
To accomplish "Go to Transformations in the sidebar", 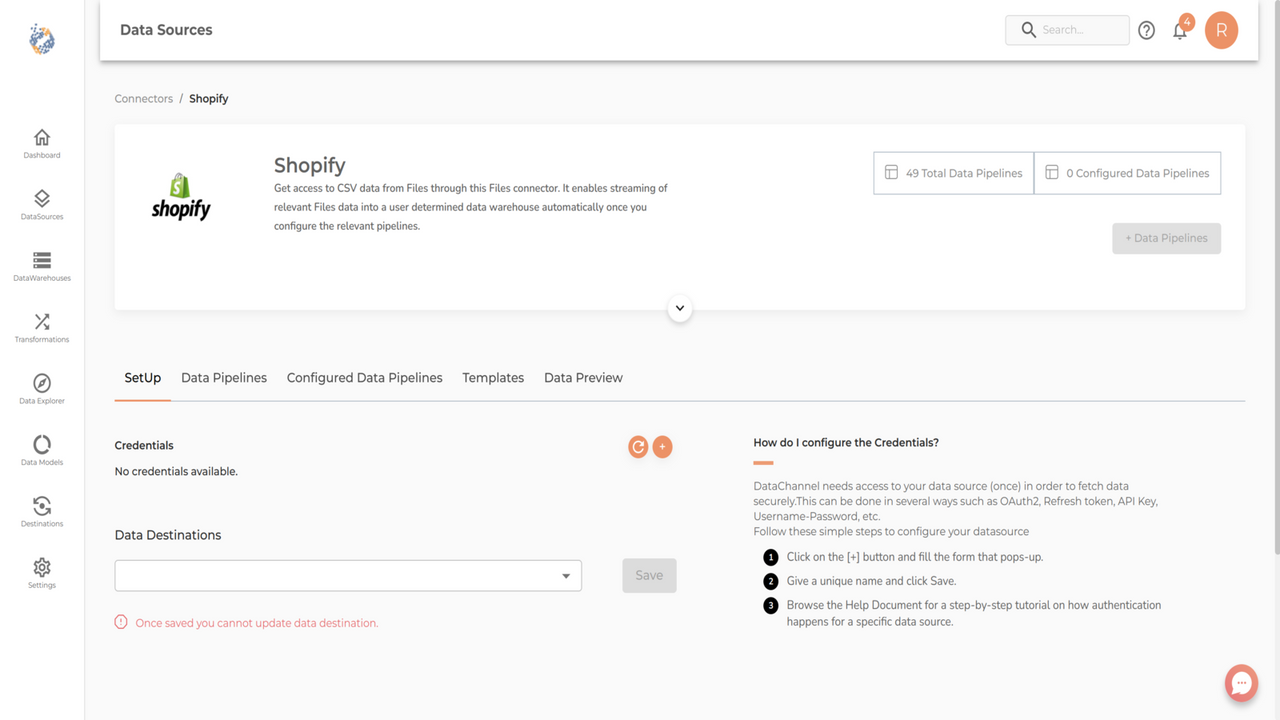I will (41, 327).
